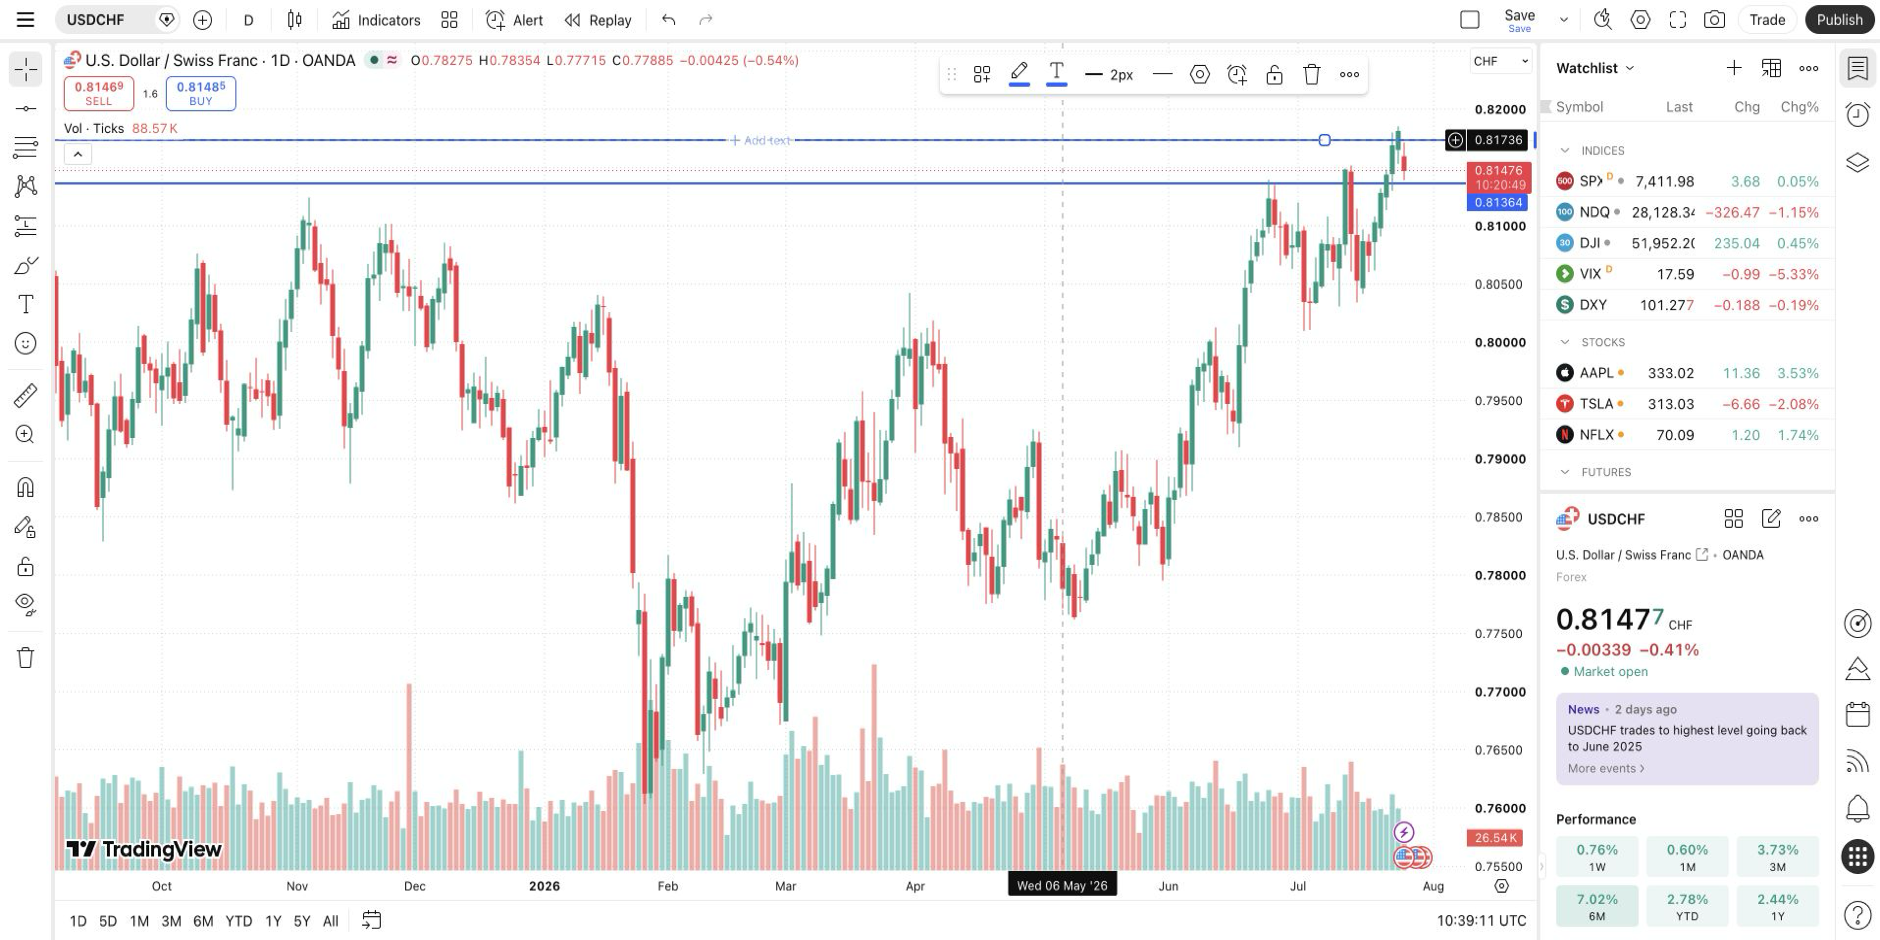Viewport: 1880px width, 940px height.
Task: Toggle magnet mode in left toolbar
Action: [x=26, y=487]
